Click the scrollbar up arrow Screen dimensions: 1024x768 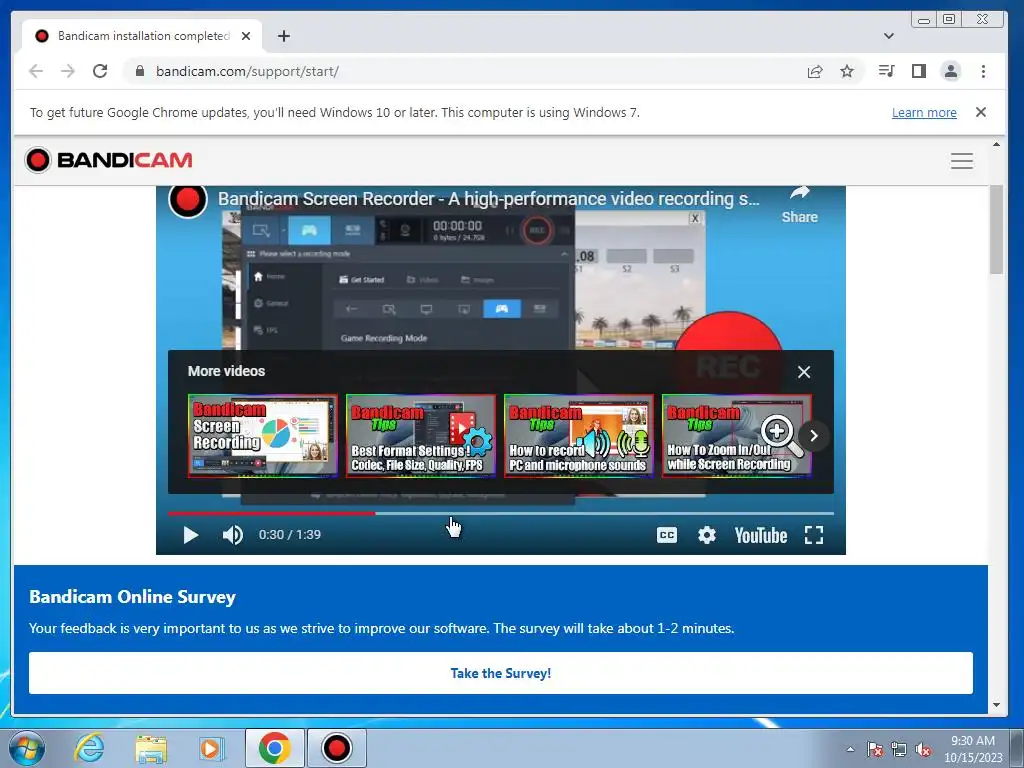click(x=996, y=144)
